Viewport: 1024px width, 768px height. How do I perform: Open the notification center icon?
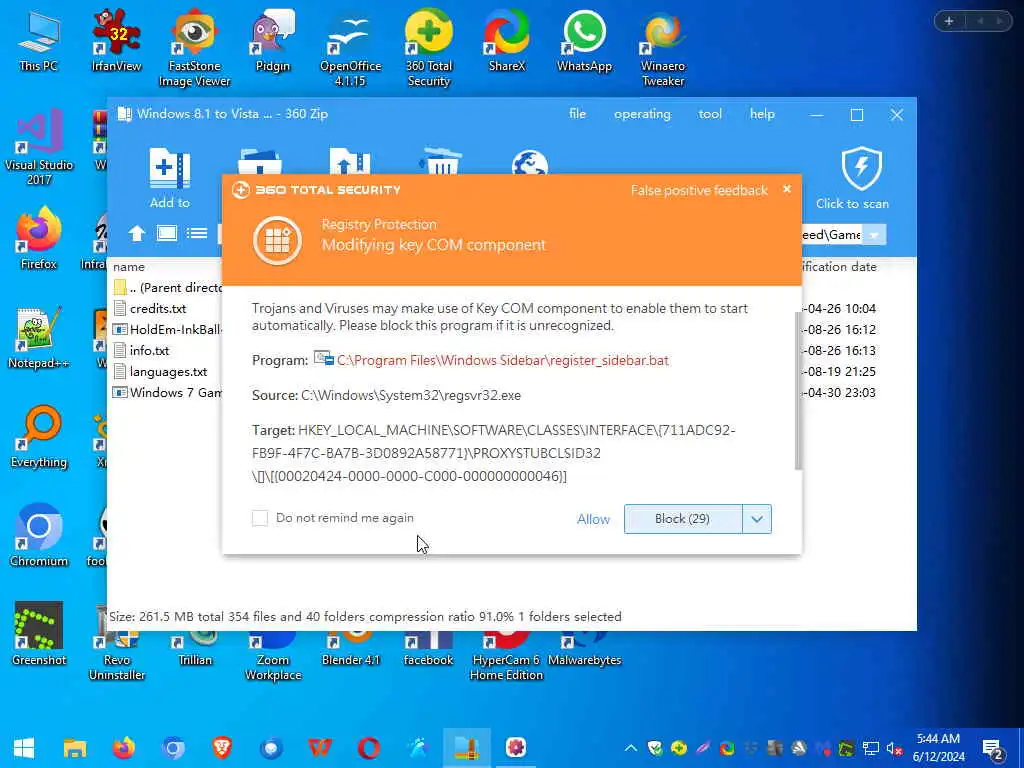[993, 748]
